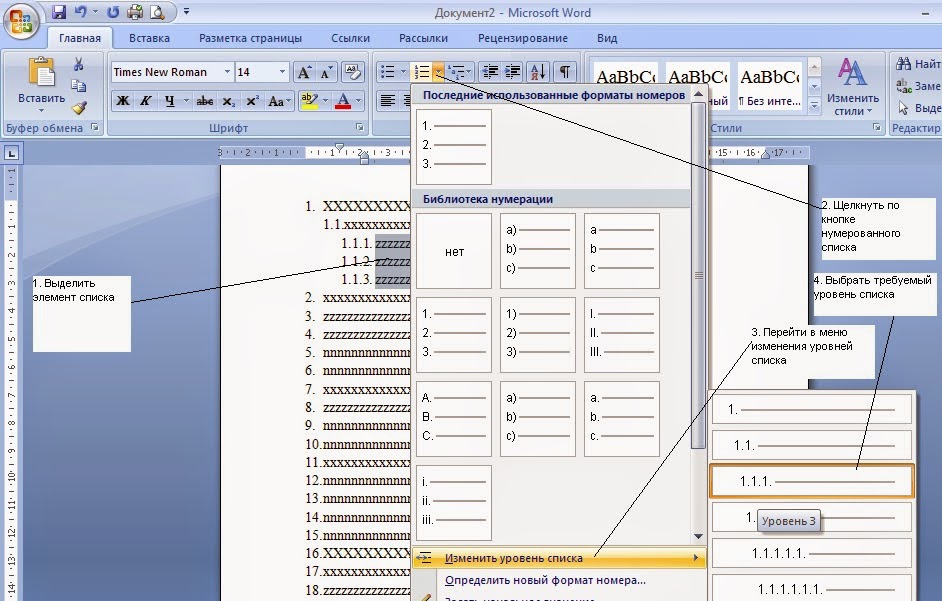Click the tab selector at ruler corner
The height and width of the screenshot is (601, 942).
tap(11, 153)
